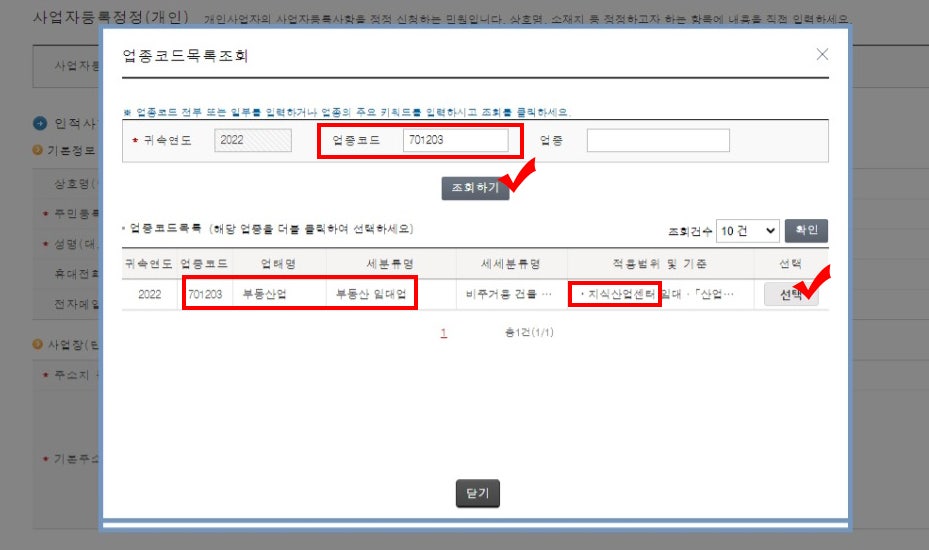This screenshot has width=929, height=550.
Task: Click the 701203 code cell in the results
Action: coord(205,294)
